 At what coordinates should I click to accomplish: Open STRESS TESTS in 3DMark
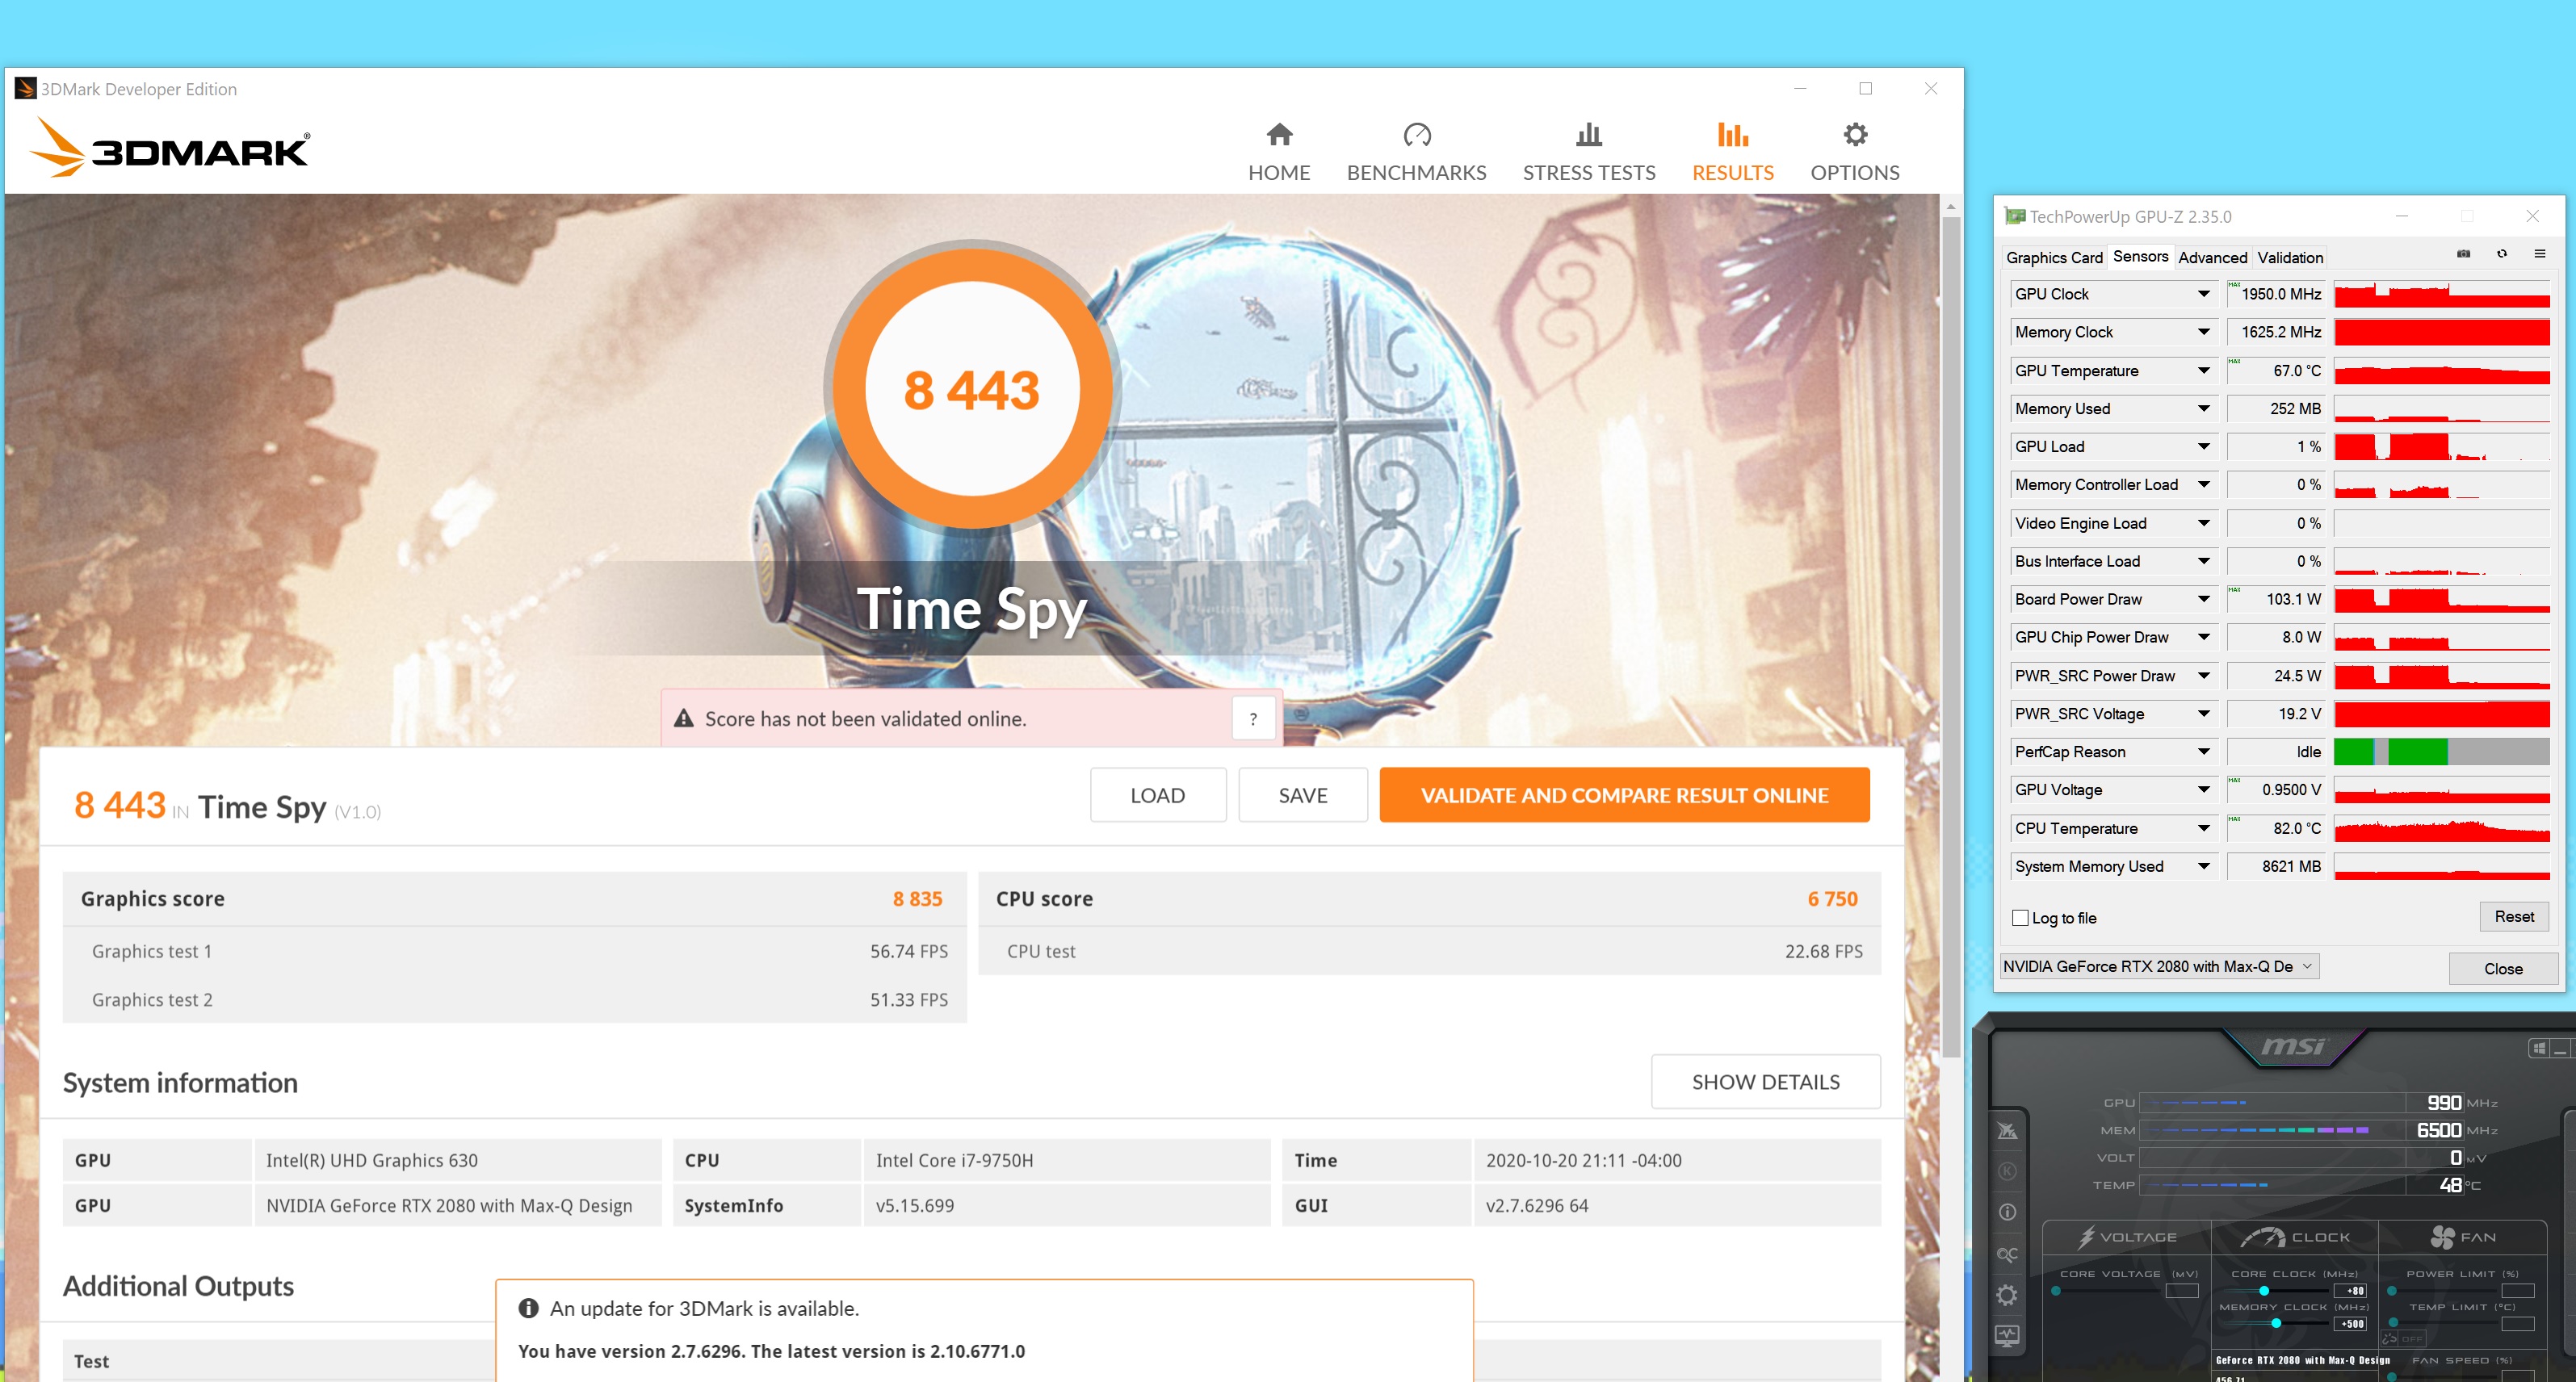point(1589,153)
